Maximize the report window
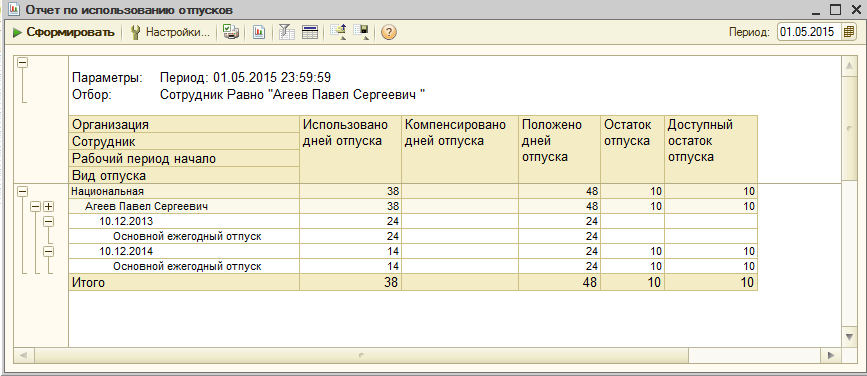Screen dimensions: 867x376 click(835, 9)
